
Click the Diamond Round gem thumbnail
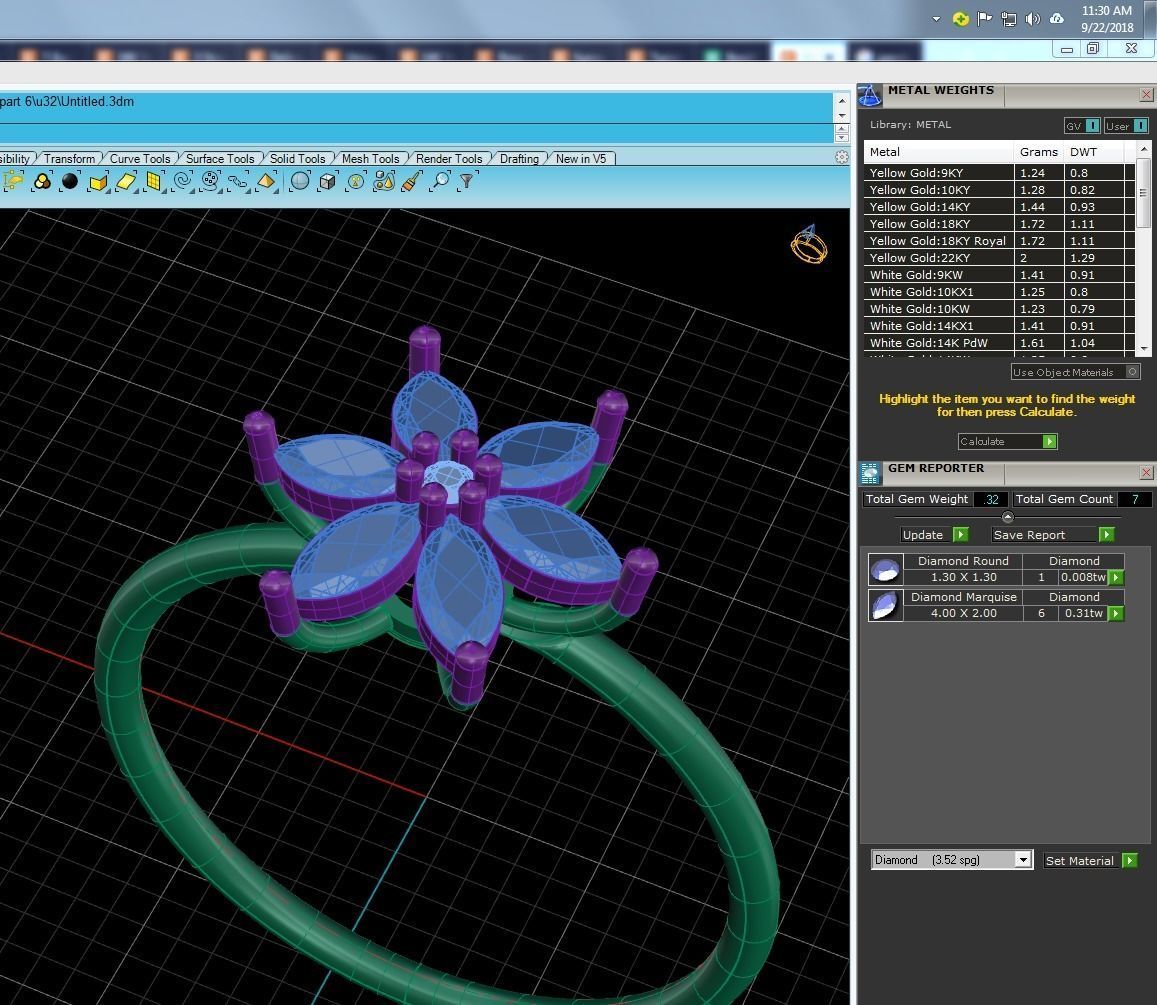(x=885, y=569)
